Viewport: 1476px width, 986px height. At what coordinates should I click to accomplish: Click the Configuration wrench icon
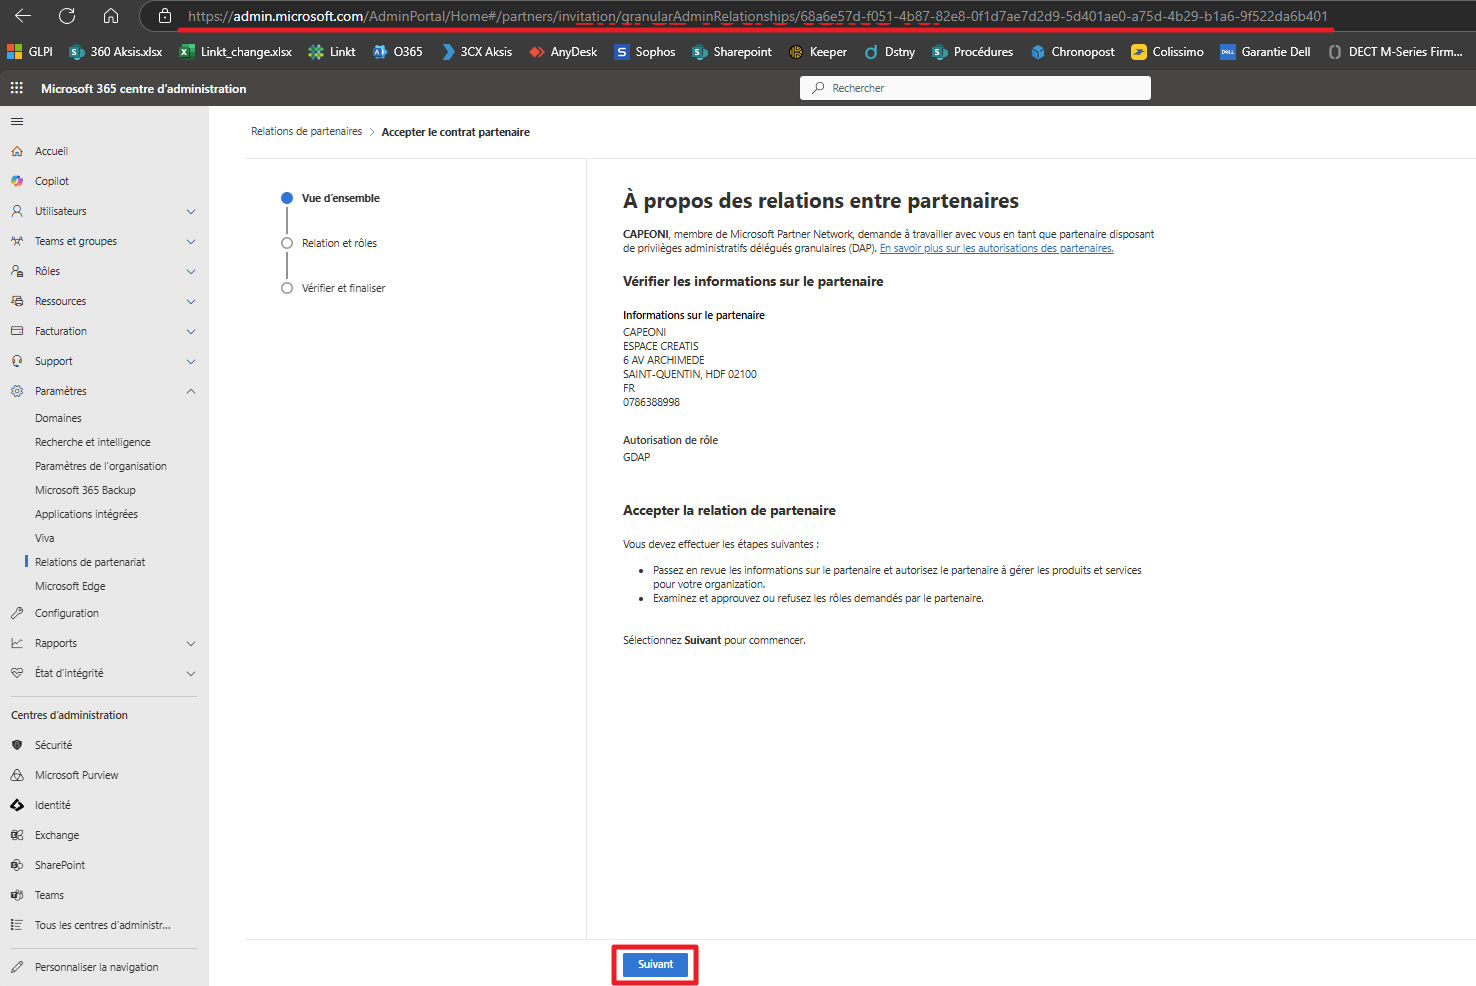pos(17,613)
